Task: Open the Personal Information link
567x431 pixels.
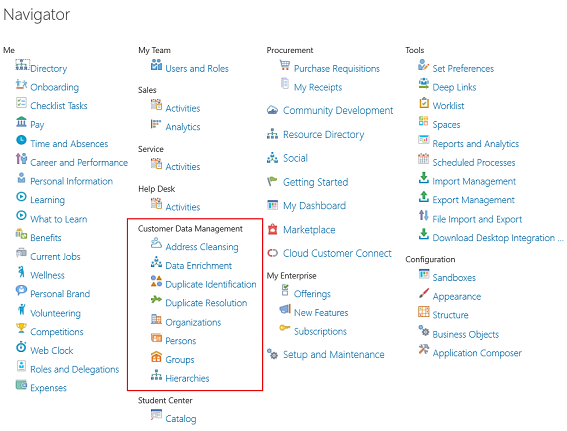Action: click(72, 181)
